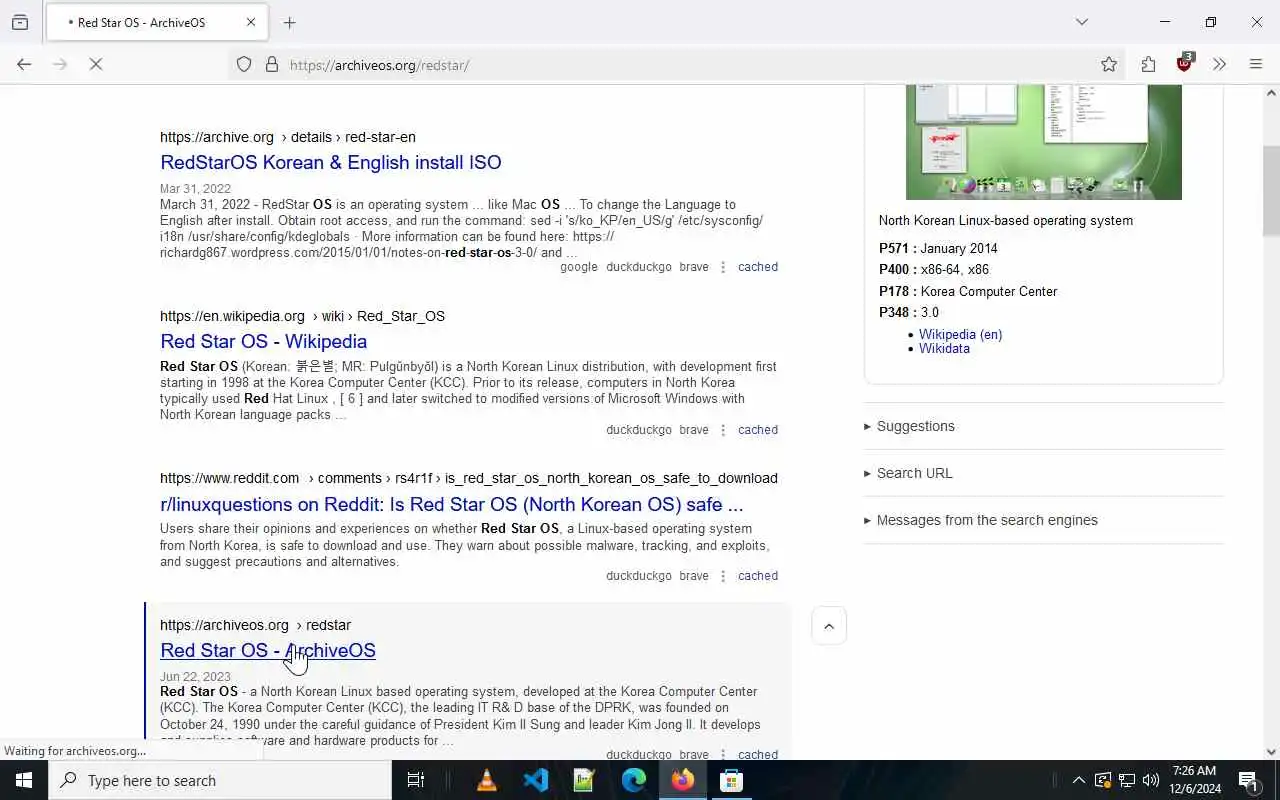The image size is (1280, 800).
Task: Go forward one page
Action: pos(60,64)
